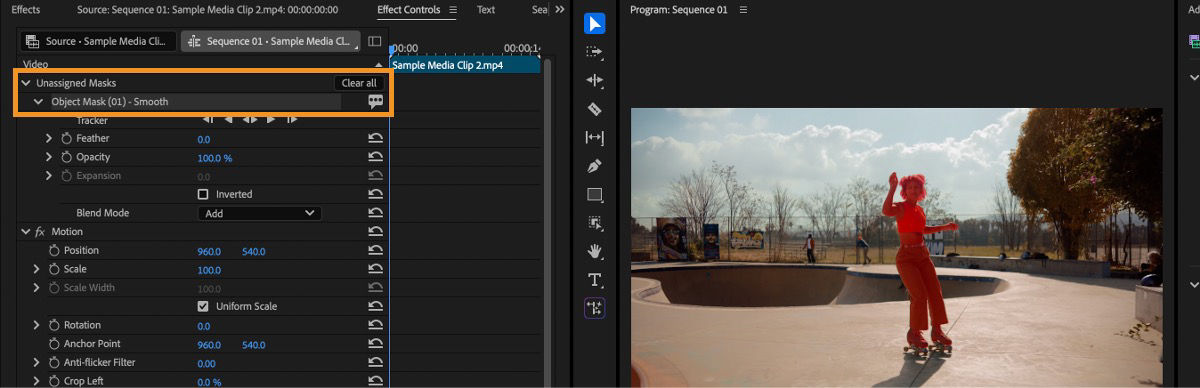Select the highlighted object mask tool

[594, 308]
